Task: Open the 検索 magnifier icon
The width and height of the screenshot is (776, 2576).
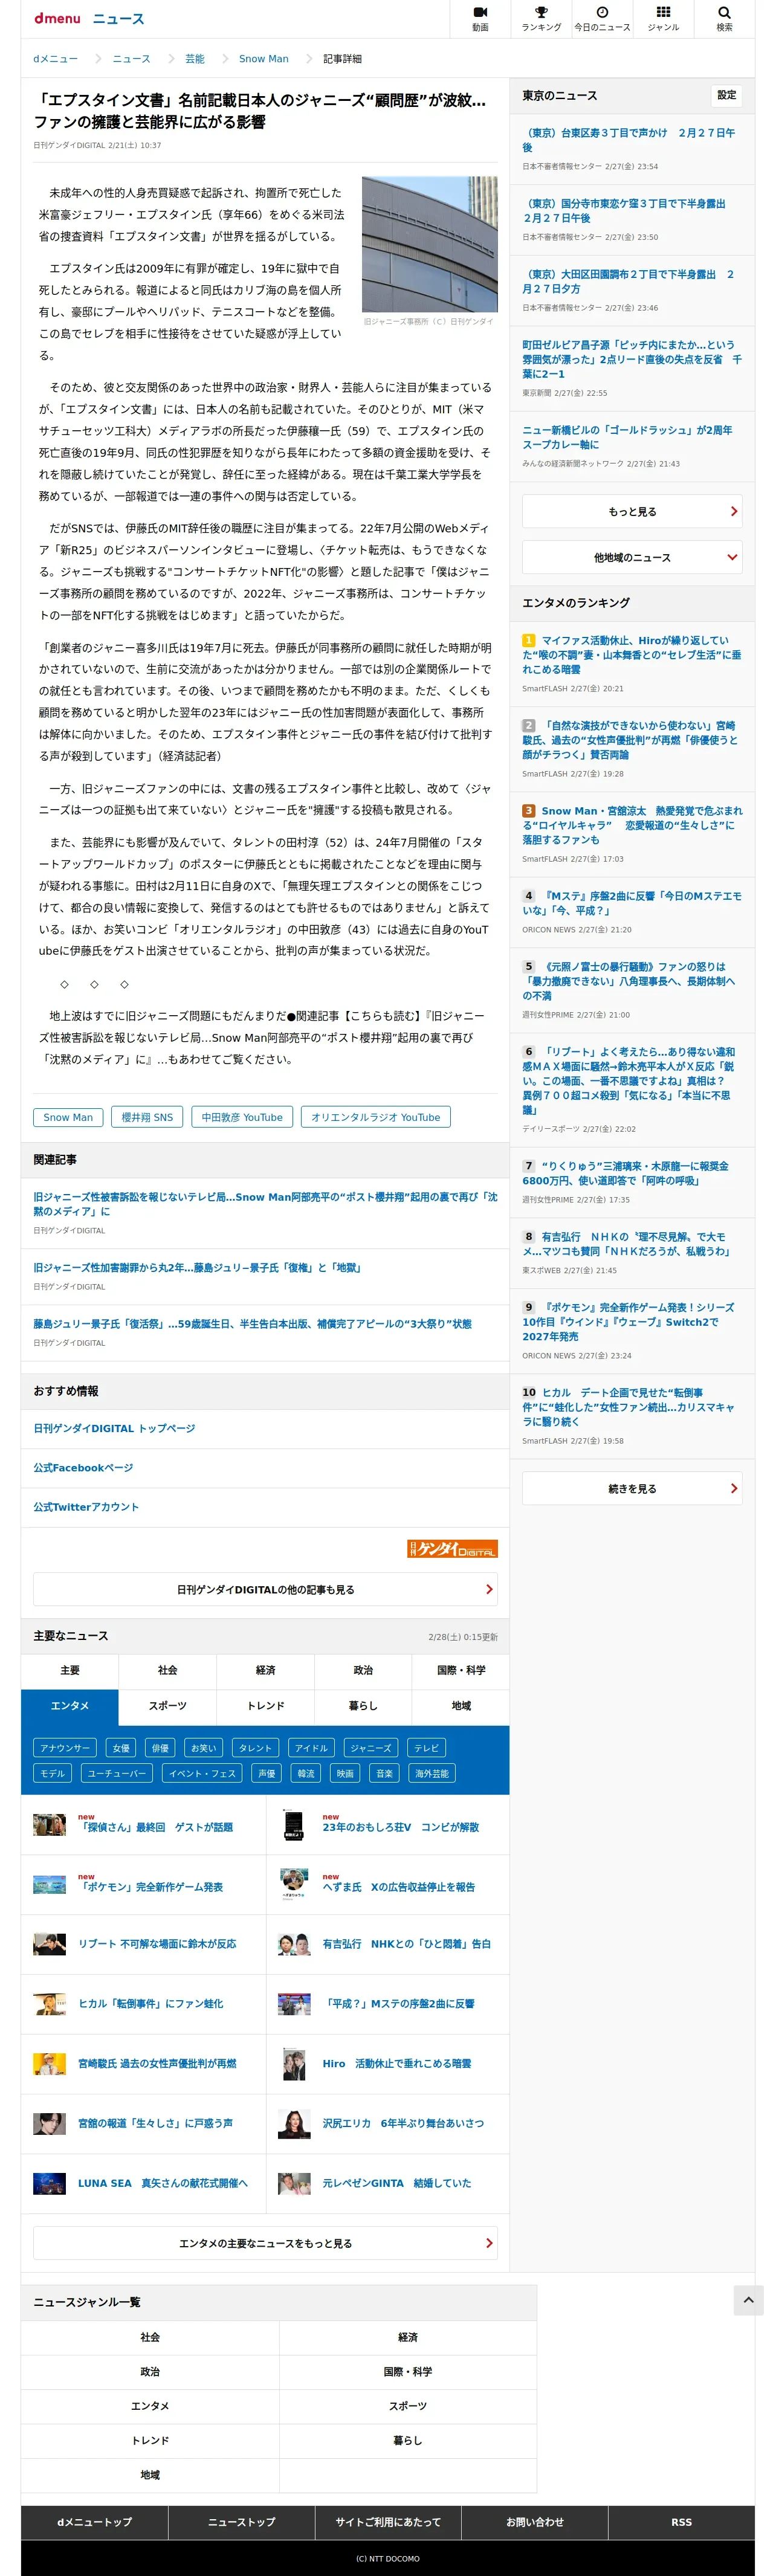Action: [724, 19]
